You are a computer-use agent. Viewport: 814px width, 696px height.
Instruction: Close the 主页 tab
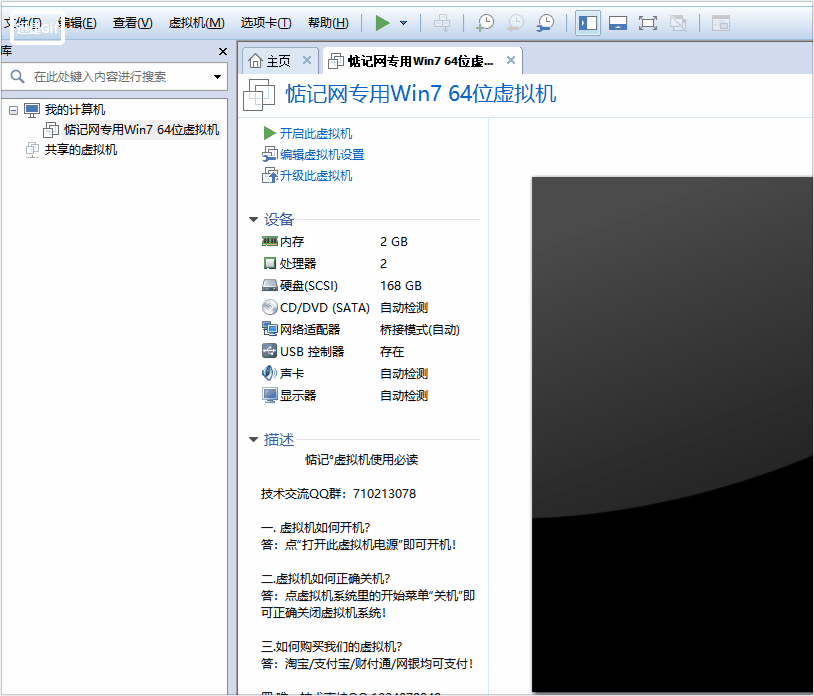coord(307,60)
